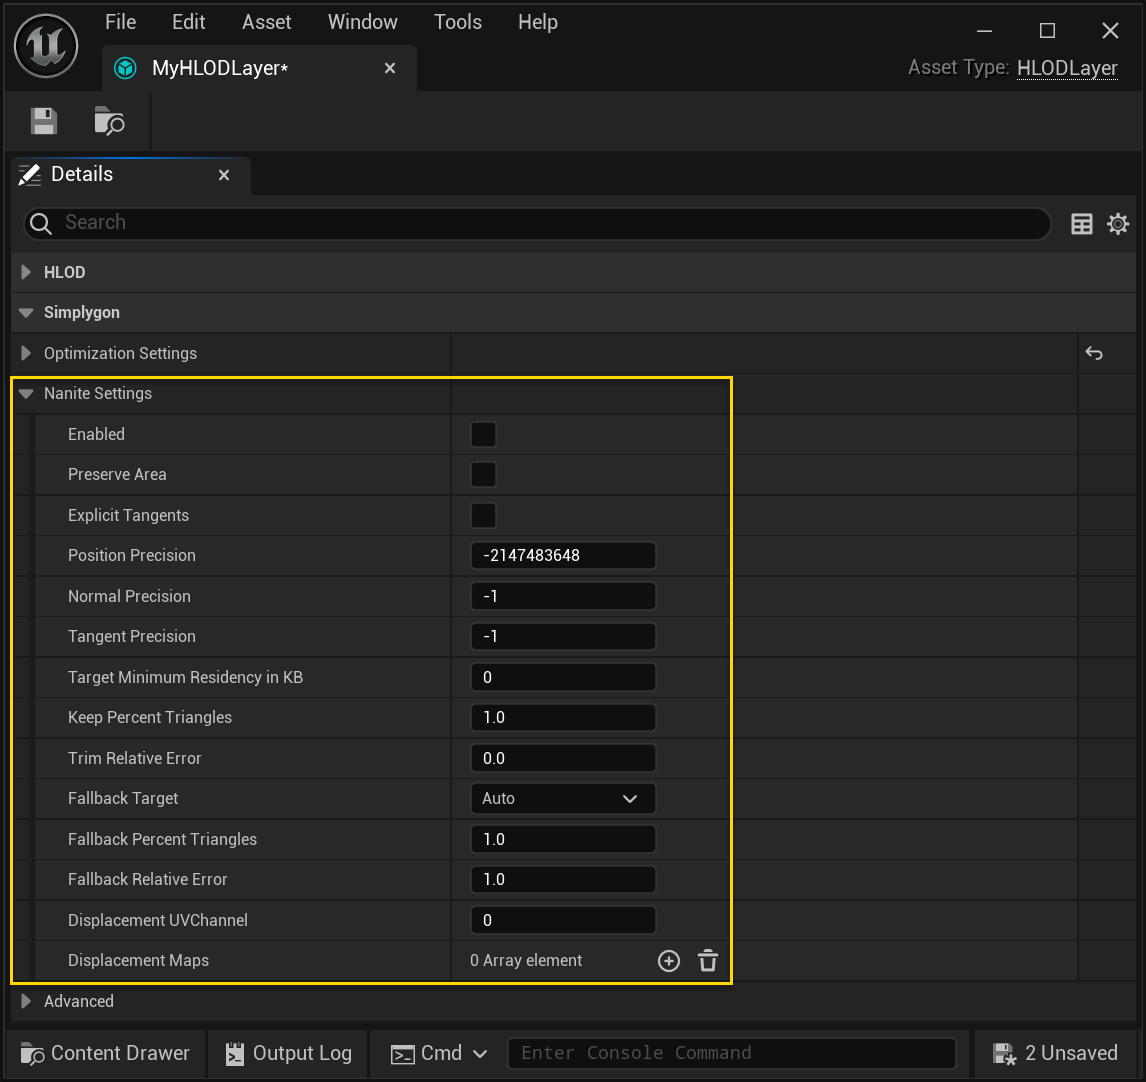The image size is (1146, 1082).
Task: Click the reset to default arrow for Optimization Settings
Action: coord(1093,353)
